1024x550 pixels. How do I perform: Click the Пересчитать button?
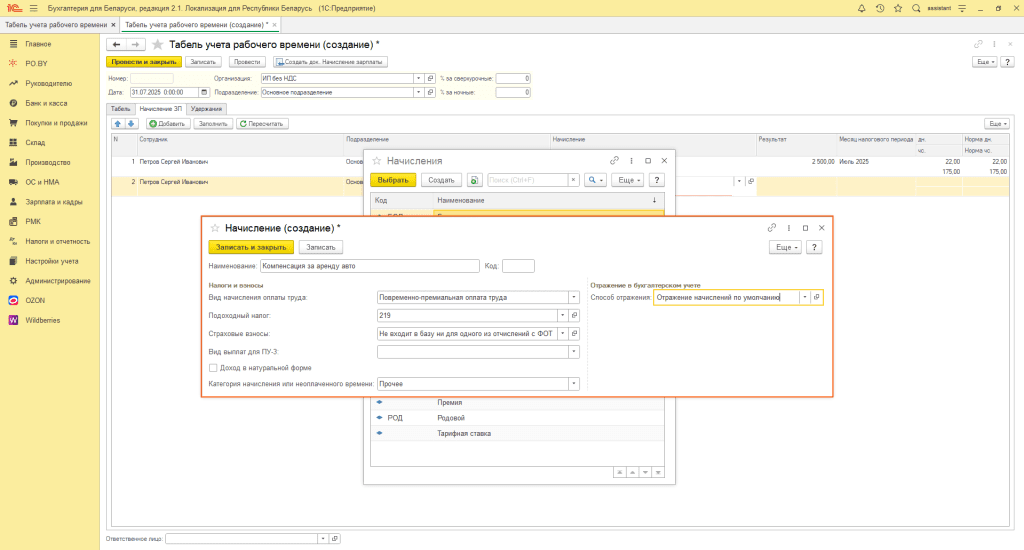(x=262, y=123)
